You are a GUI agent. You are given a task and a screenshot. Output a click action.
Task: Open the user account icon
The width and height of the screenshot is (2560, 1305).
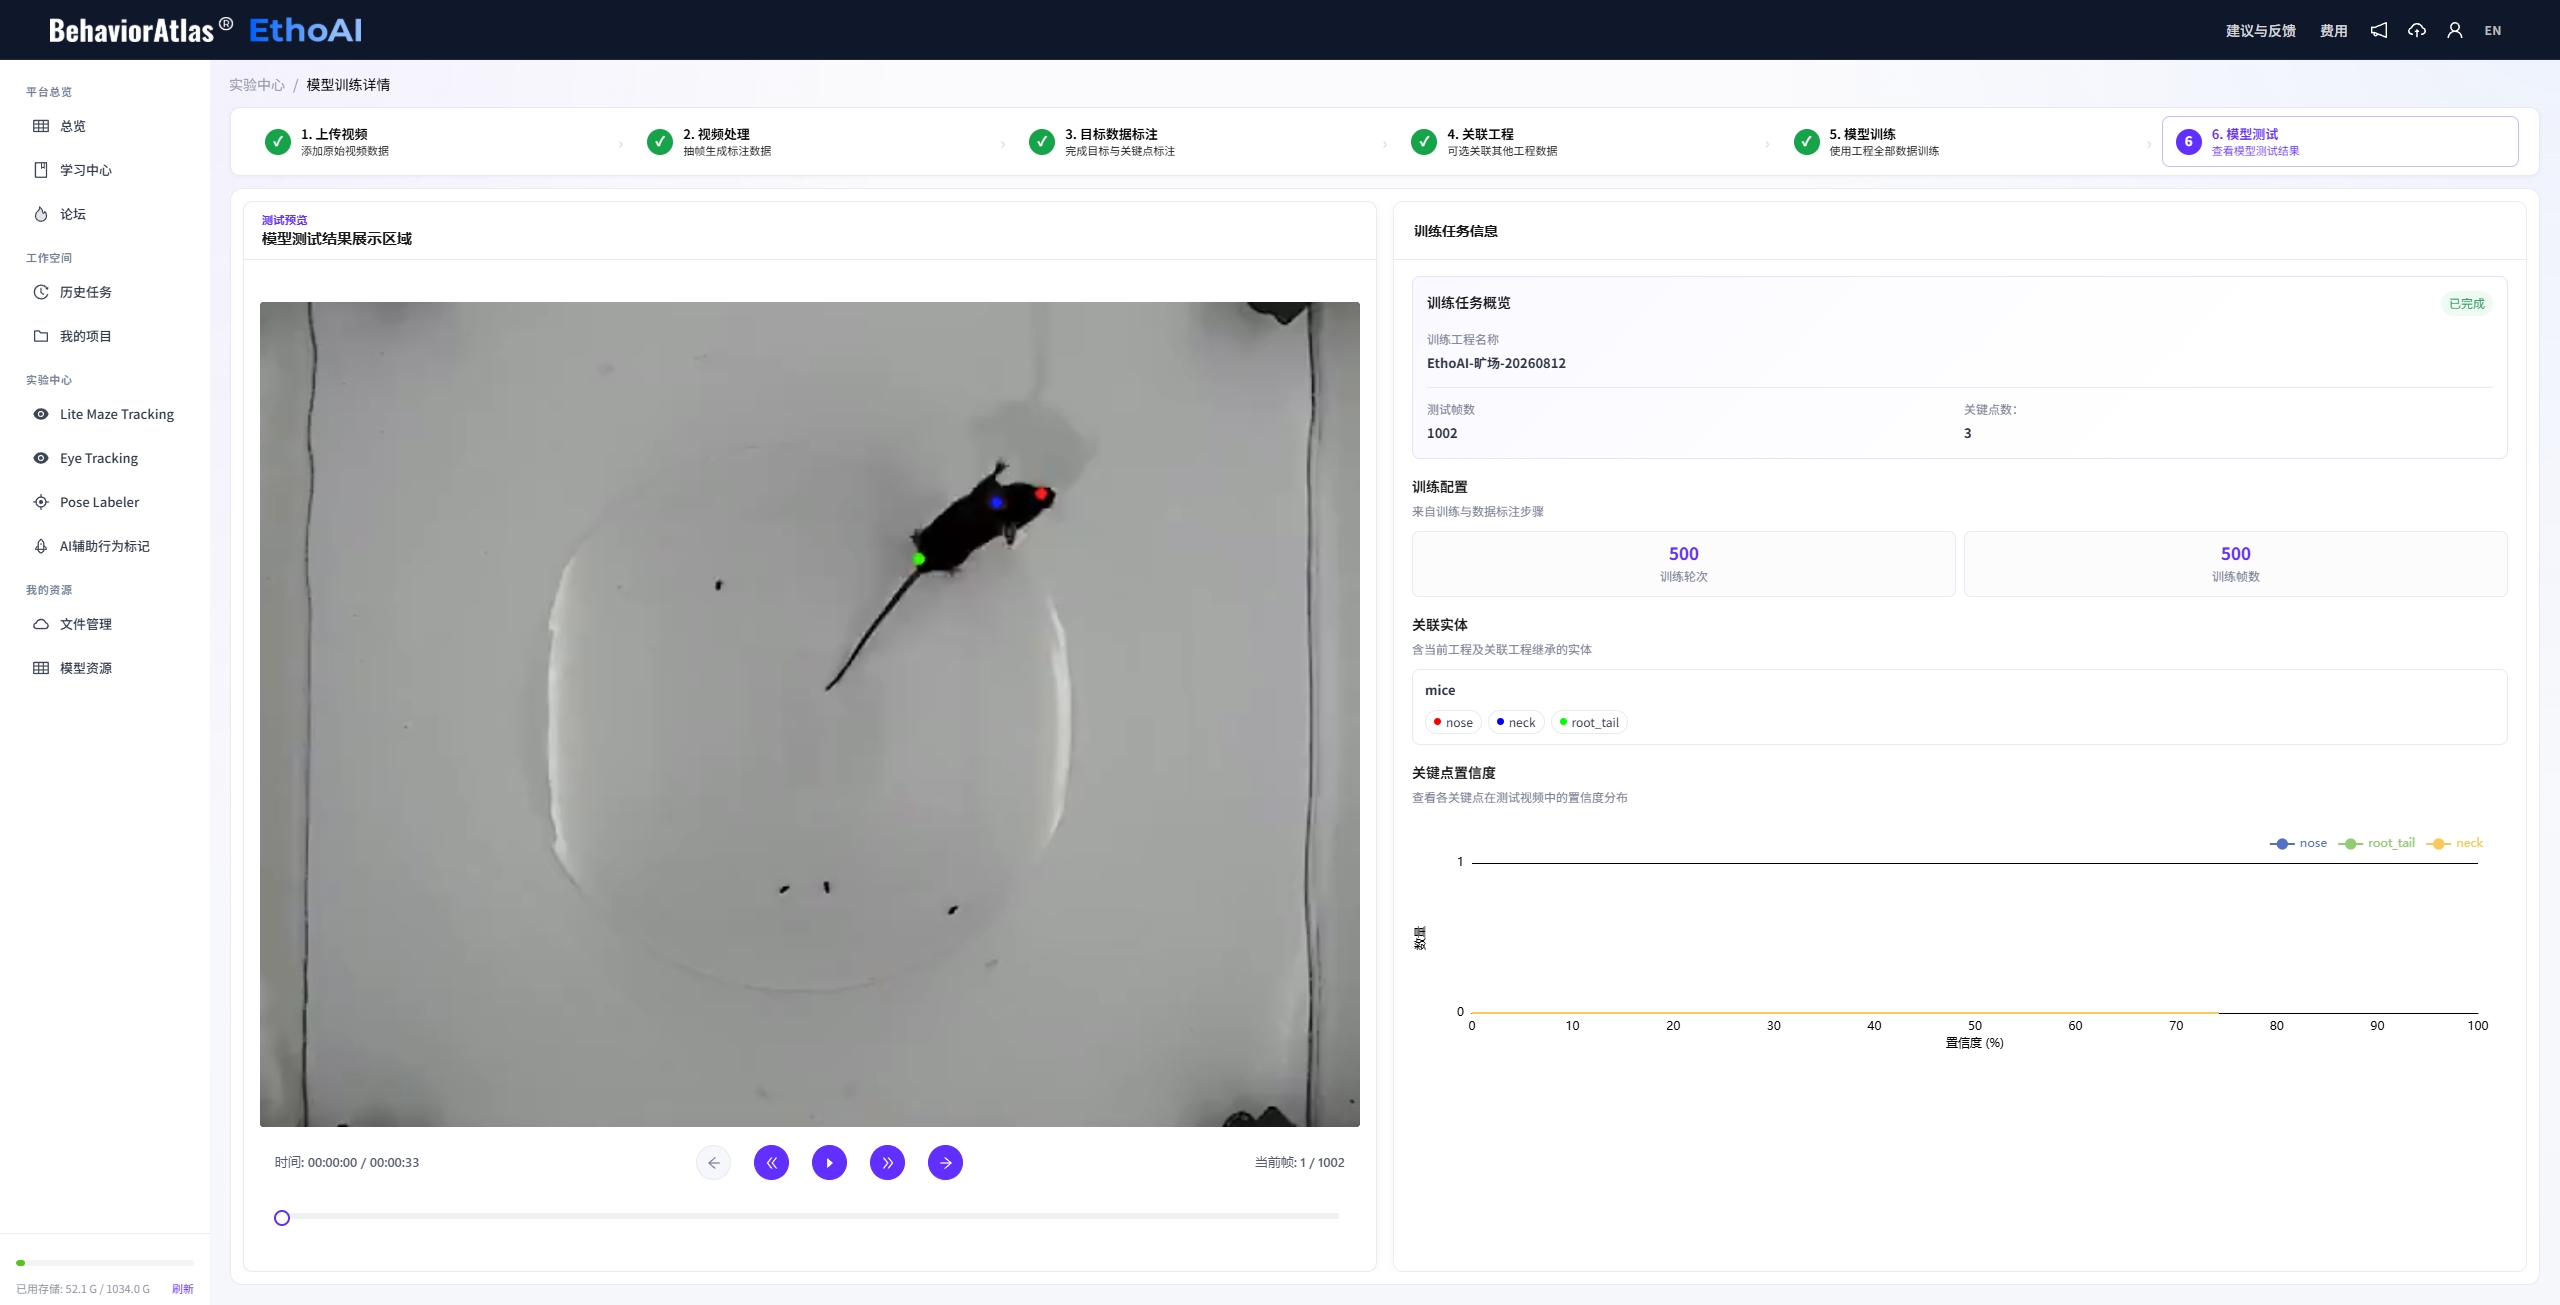coord(2455,30)
